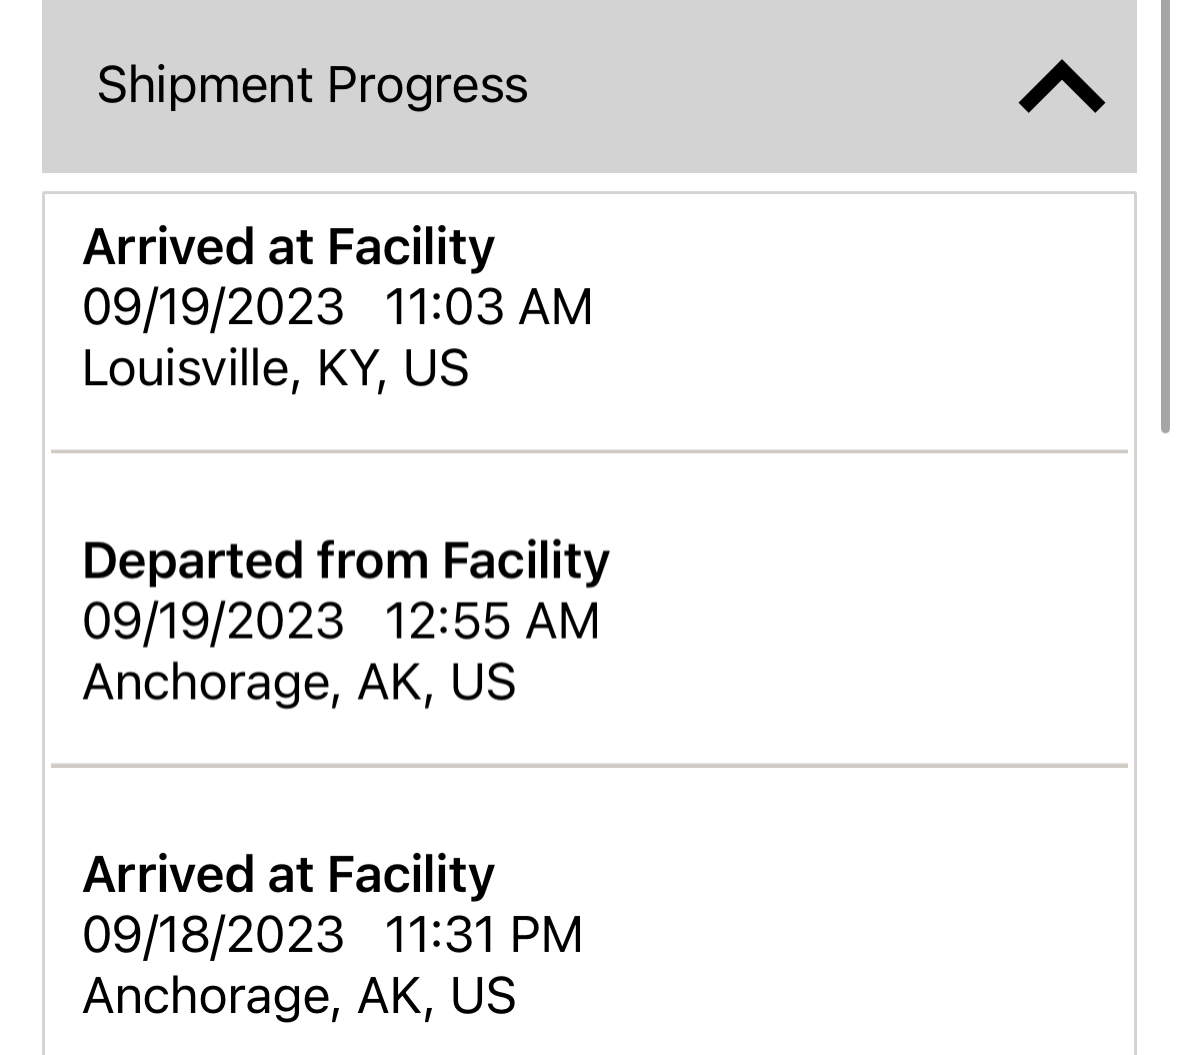Click the 09/19/2023 11:03 AM timestamp
The image size is (1179, 1055).
(x=338, y=308)
